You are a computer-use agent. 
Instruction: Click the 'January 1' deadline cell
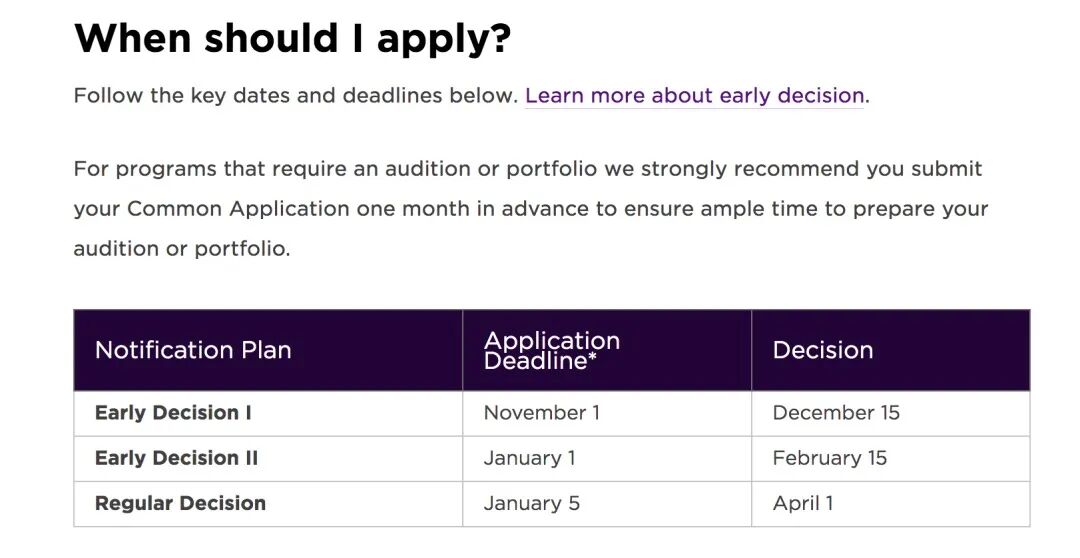[x=529, y=458]
